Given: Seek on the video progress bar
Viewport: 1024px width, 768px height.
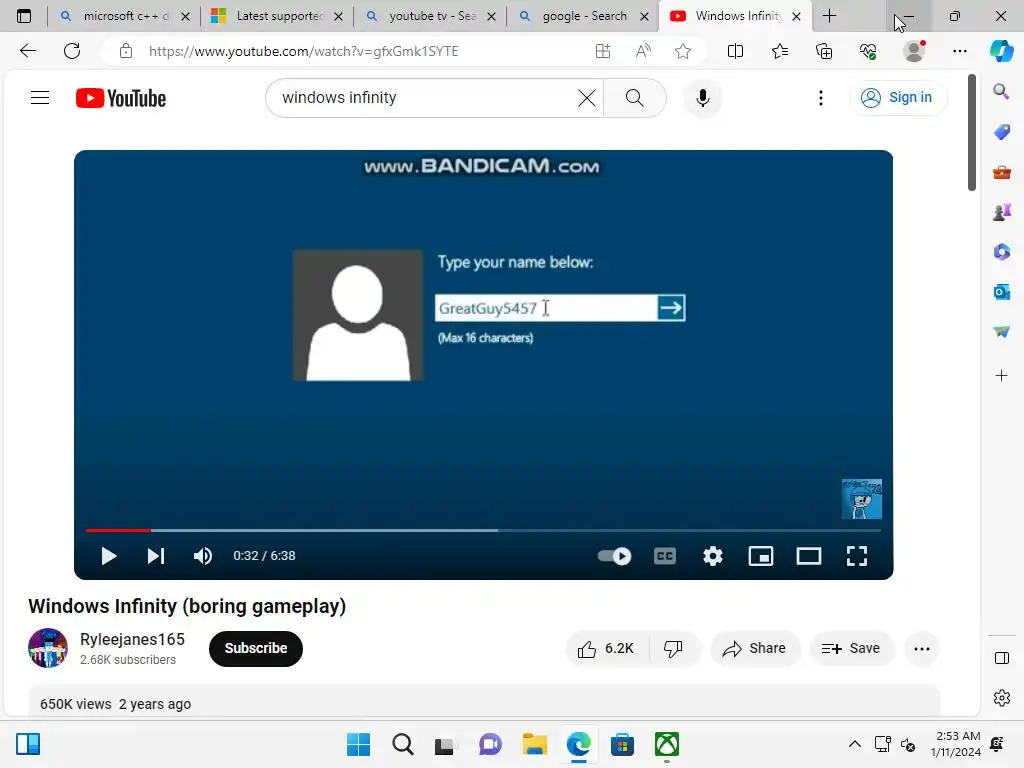Looking at the screenshot, I should pyautogui.click(x=483, y=530).
